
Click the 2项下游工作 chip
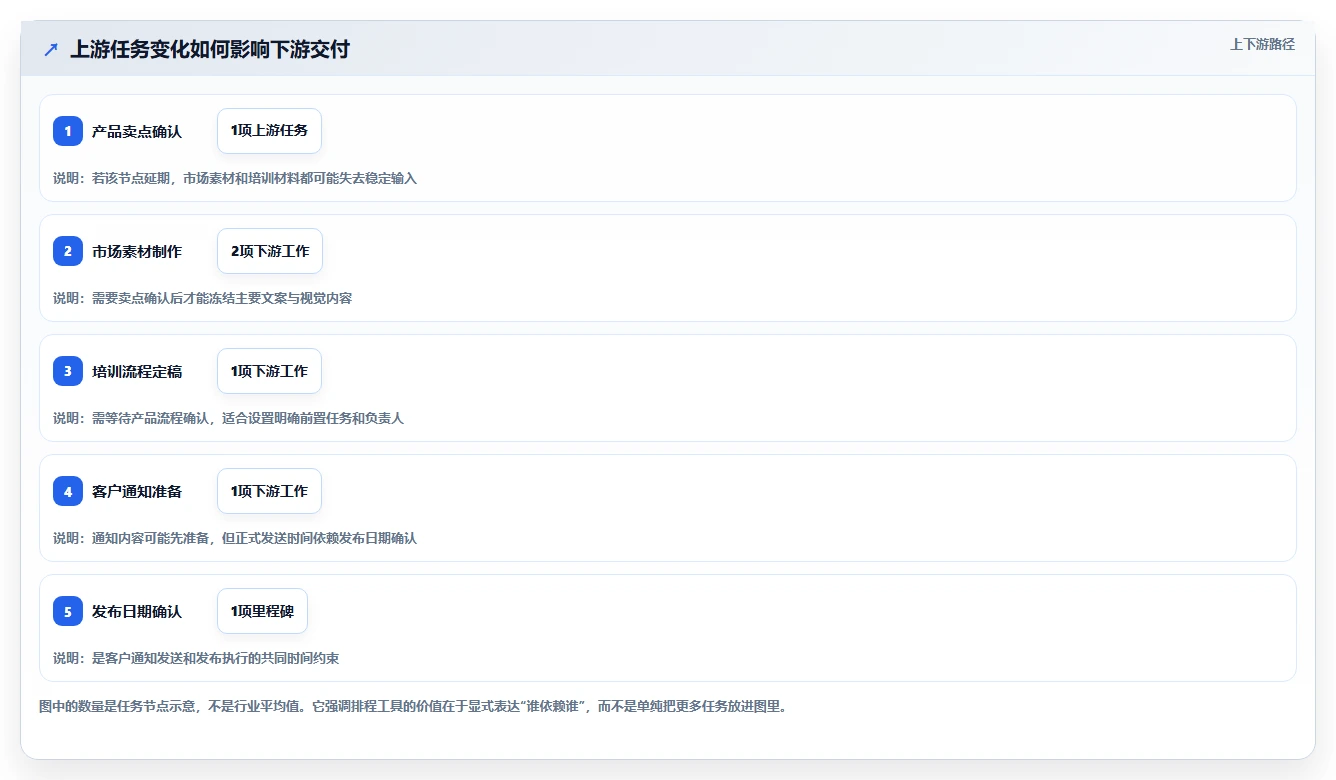270,251
